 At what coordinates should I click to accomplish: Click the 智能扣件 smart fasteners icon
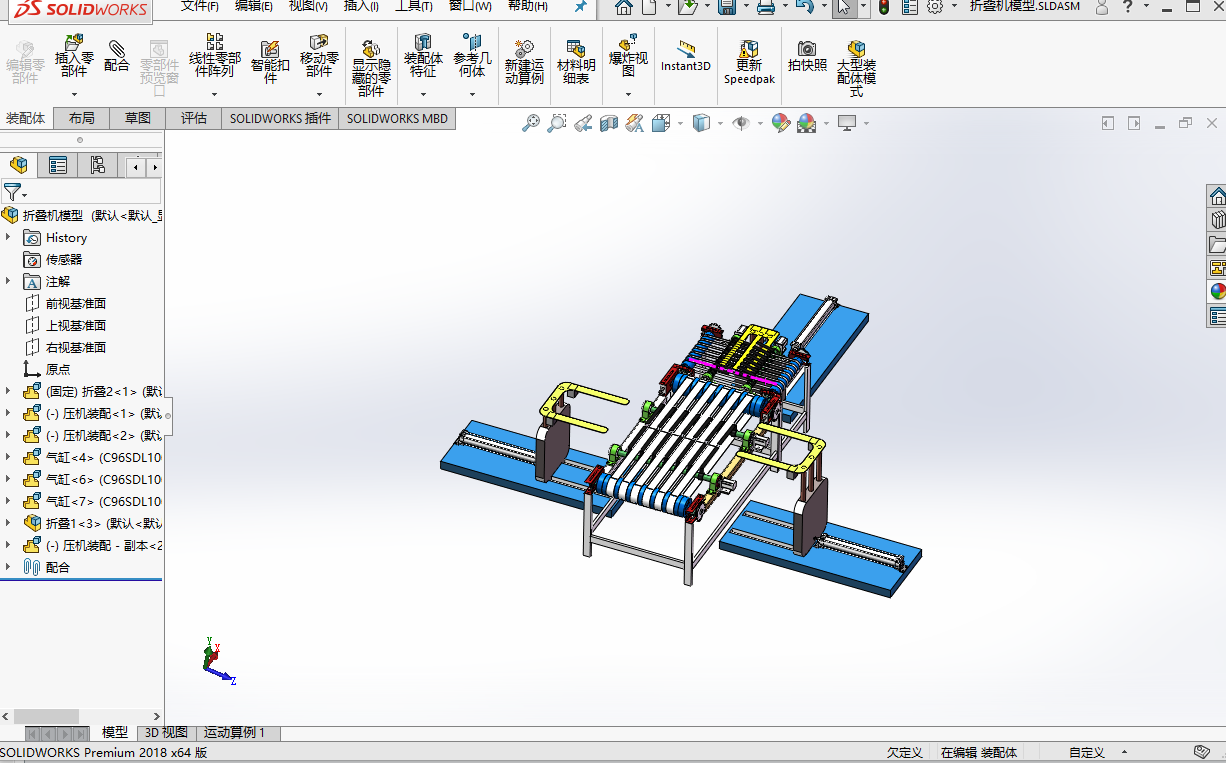[x=270, y=61]
